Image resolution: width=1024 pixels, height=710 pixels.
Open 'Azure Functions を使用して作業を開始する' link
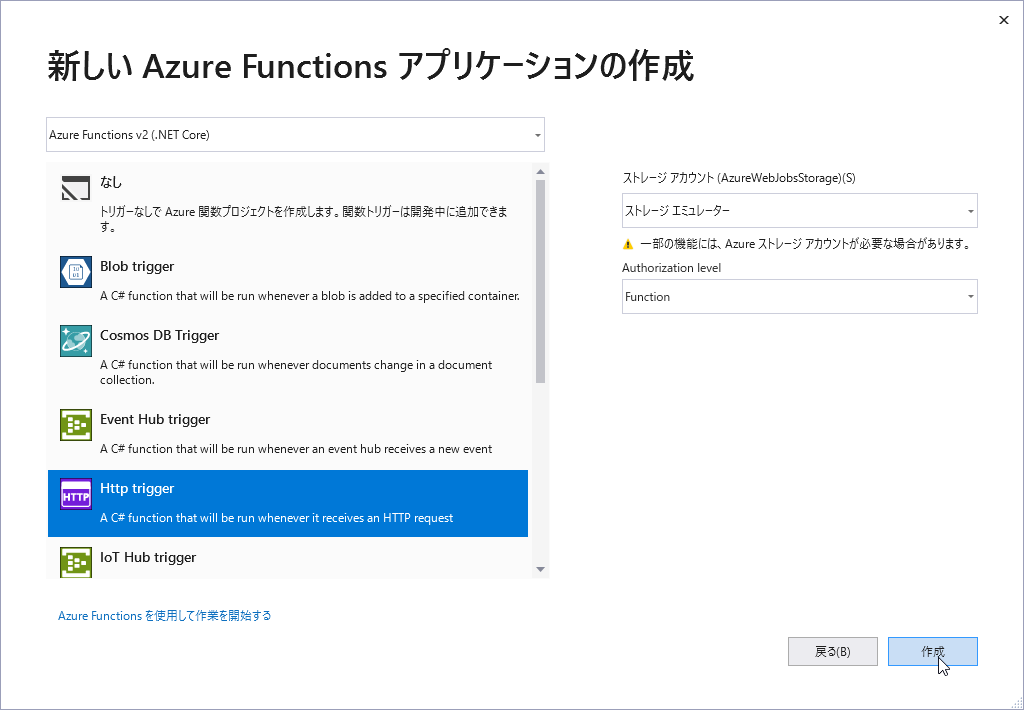coord(165,615)
